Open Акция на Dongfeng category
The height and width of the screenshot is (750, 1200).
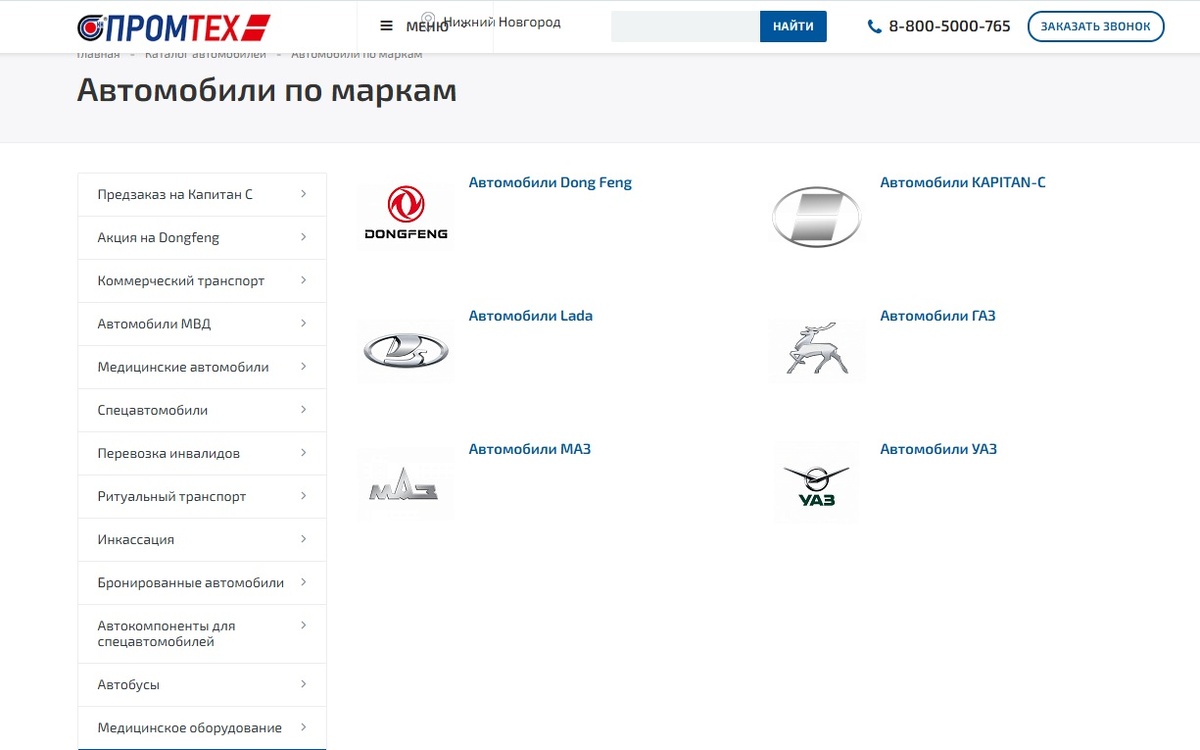click(202, 238)
